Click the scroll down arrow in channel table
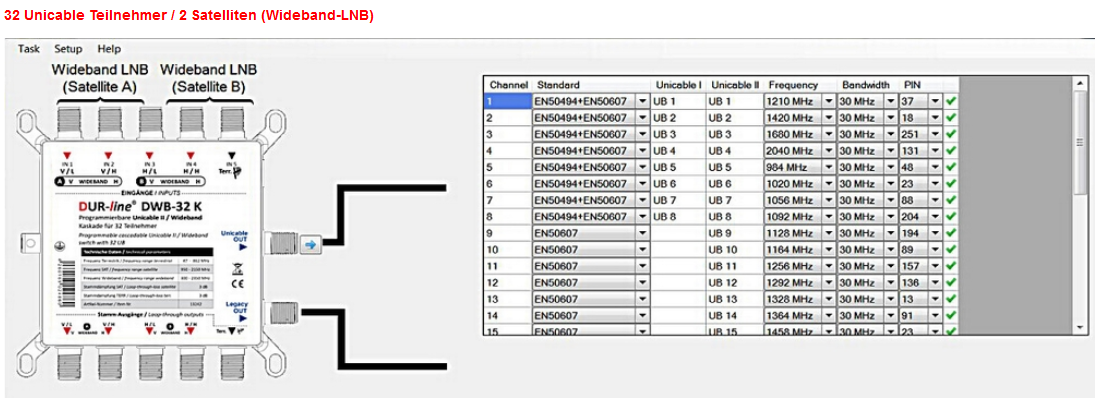The width and height of the screenshot is (1096, 400). tap(1080, 327)
